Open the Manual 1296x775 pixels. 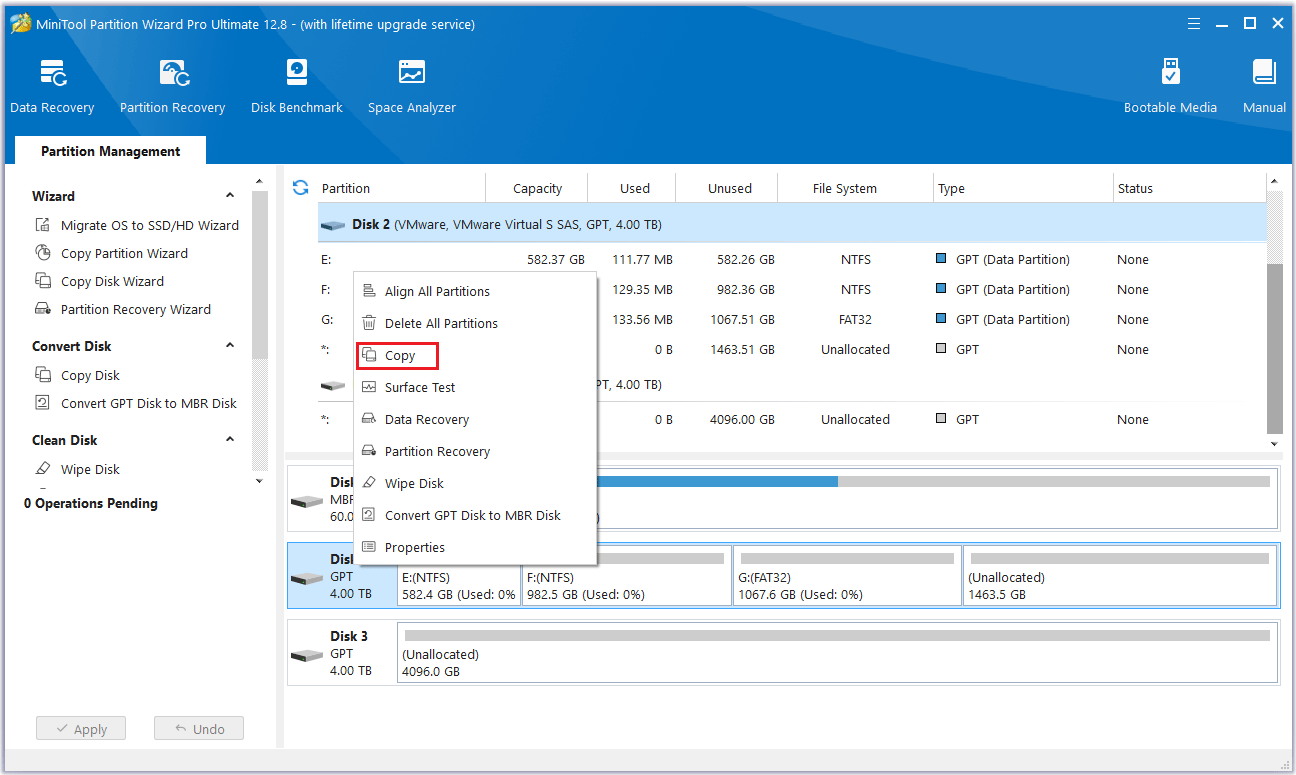point(1264,87)
